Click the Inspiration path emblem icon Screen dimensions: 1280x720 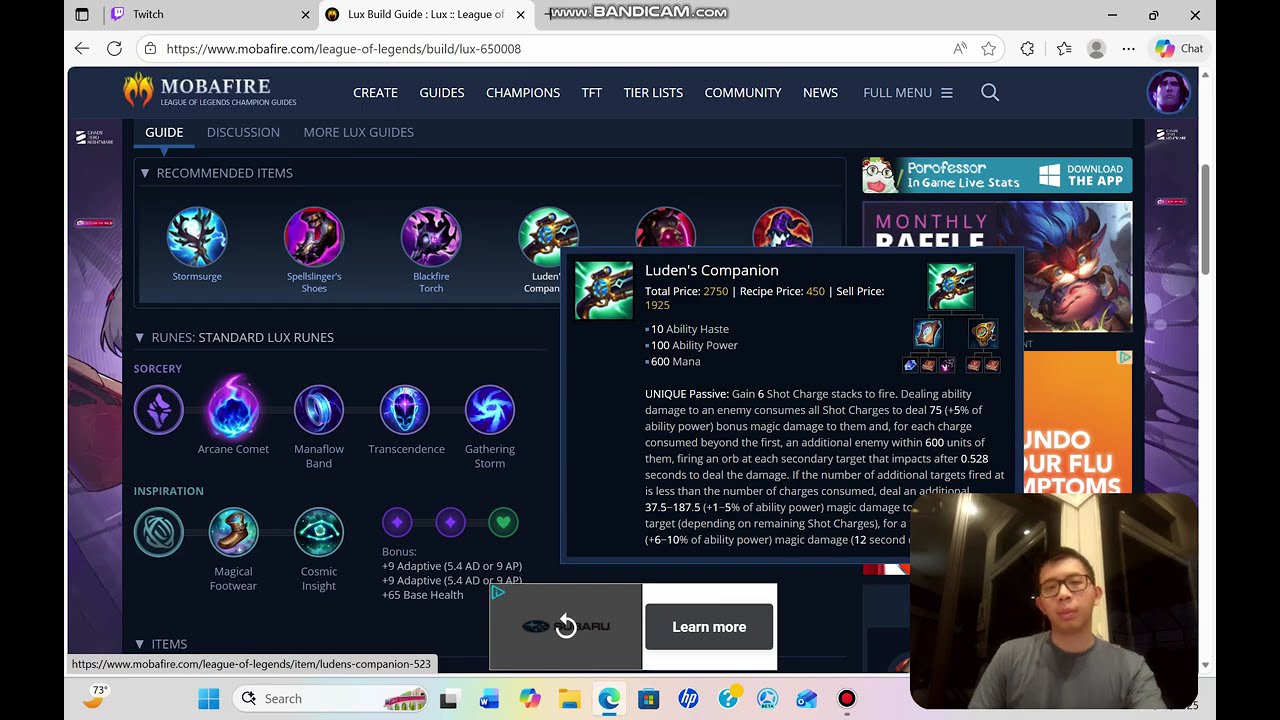(159, 532)
